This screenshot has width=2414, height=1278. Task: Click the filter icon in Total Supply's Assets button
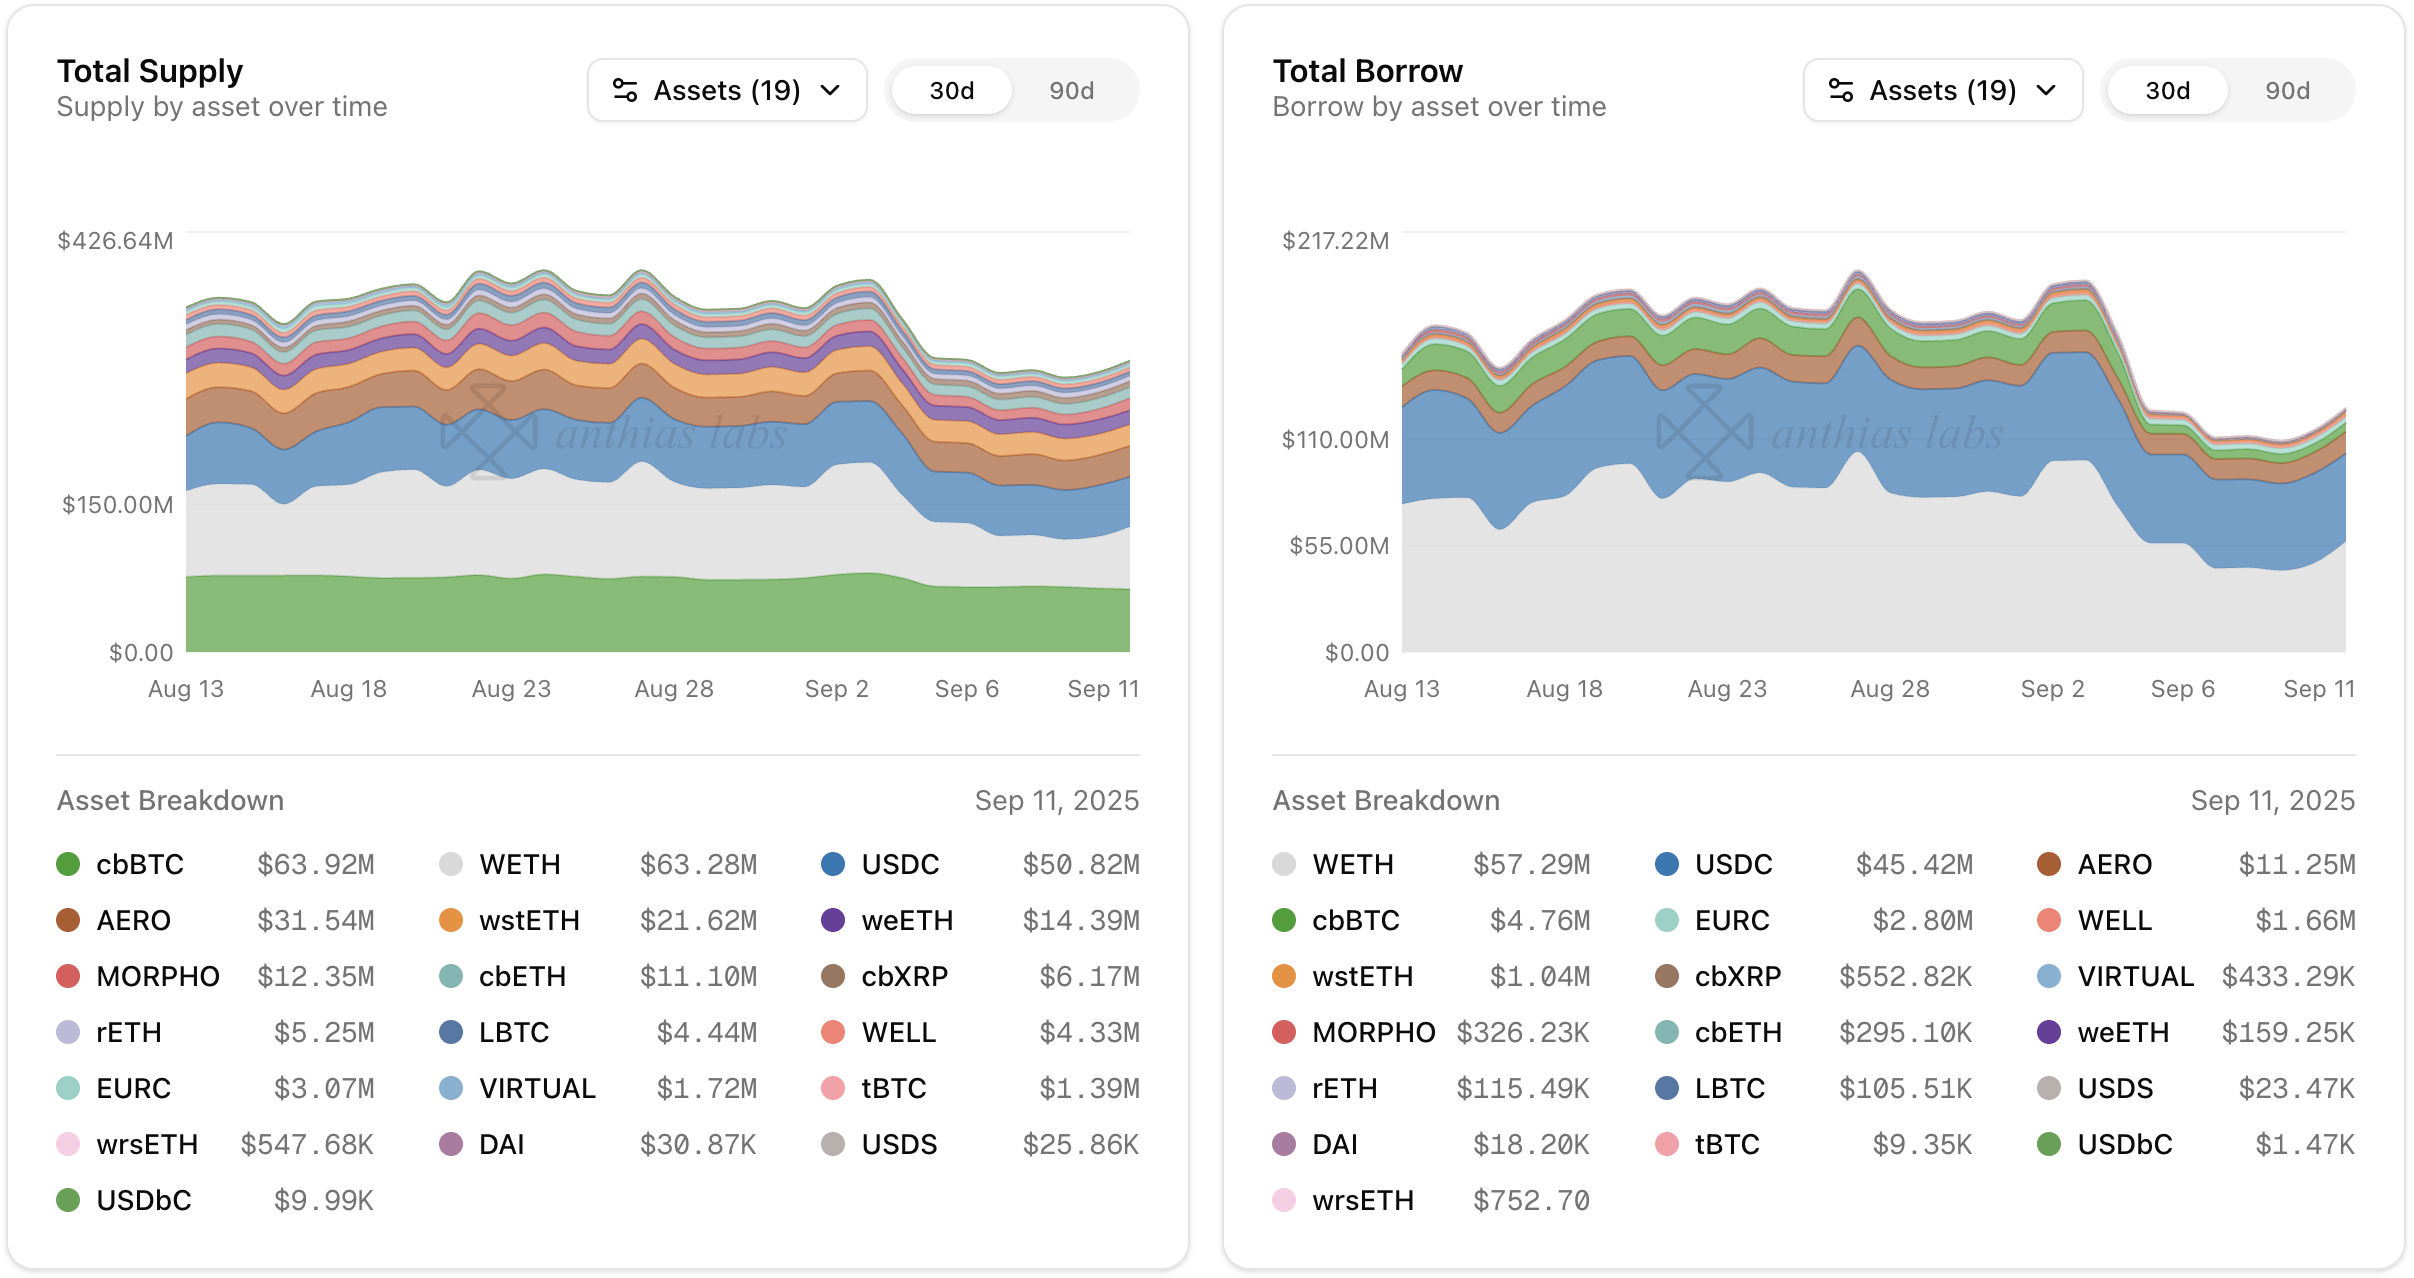point(625,90)
